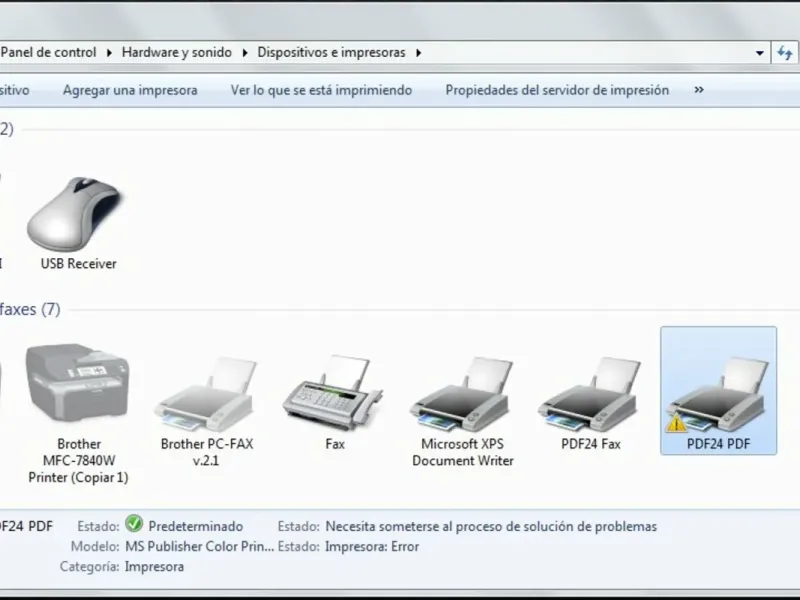Go to Panel de control breadcrumb
The height and width of the screenshot is (600, 800).
tap(48, 53)
